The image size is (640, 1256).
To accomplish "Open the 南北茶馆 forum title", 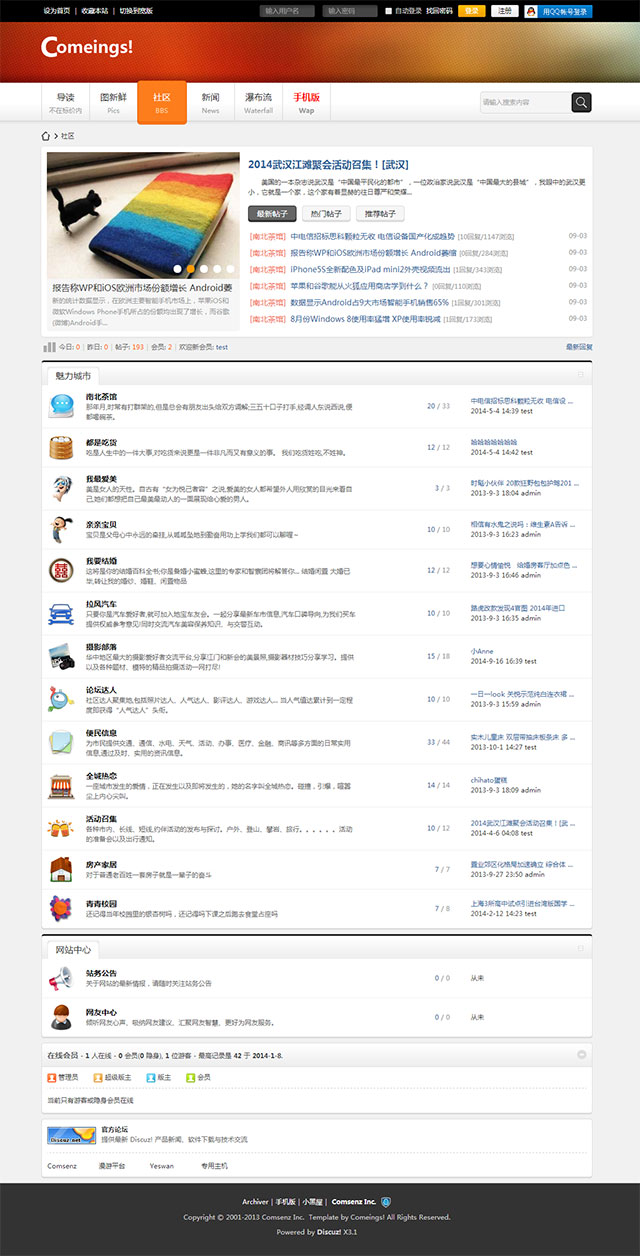I will point(101,397).
